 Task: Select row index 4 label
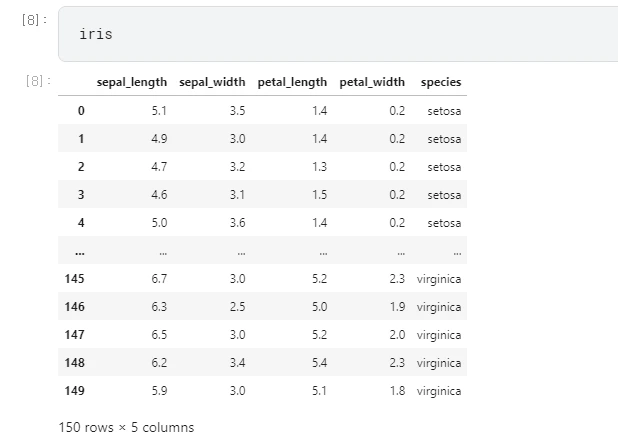81,222
